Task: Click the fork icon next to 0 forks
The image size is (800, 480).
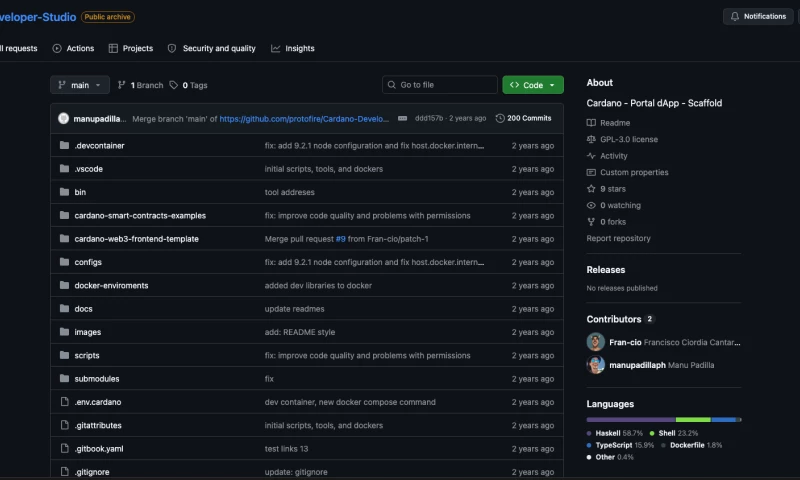Action: 591,222
